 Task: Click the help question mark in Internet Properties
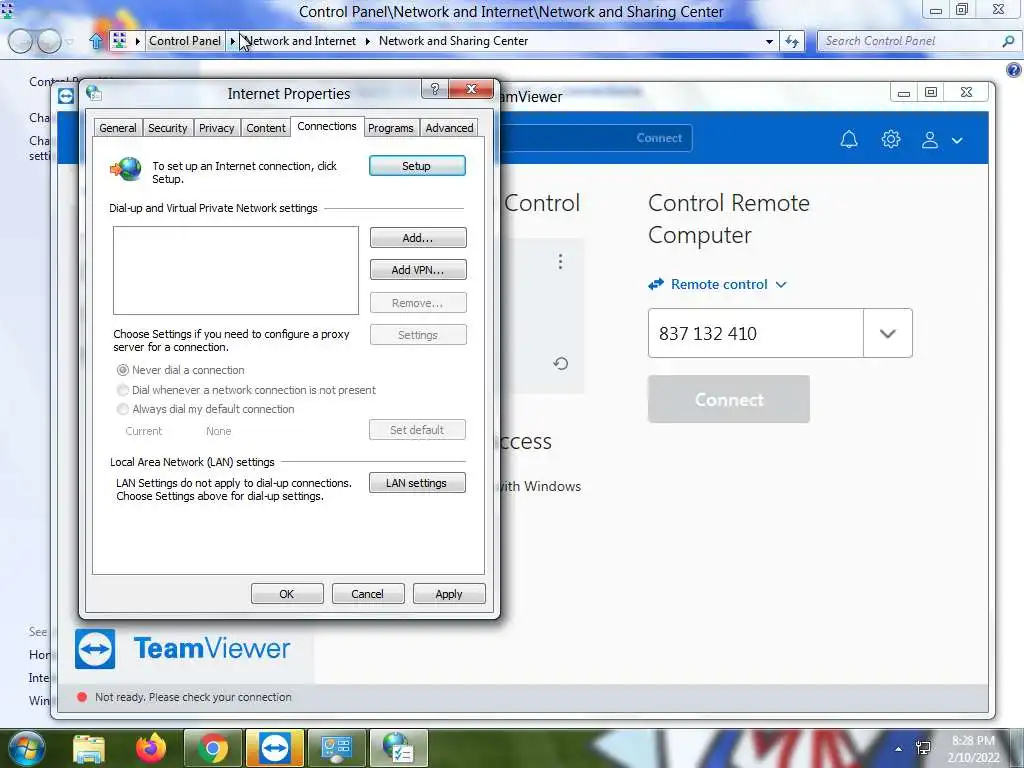435,89
